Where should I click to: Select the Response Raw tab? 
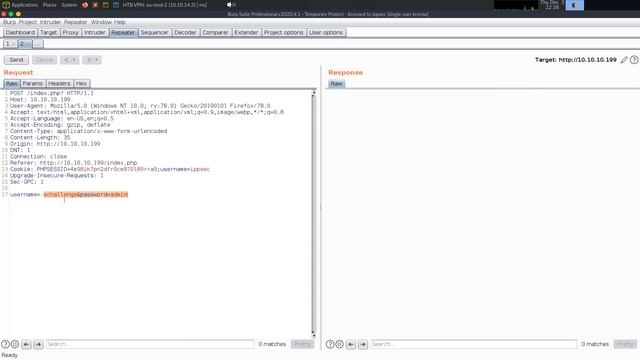coord(336,83)
